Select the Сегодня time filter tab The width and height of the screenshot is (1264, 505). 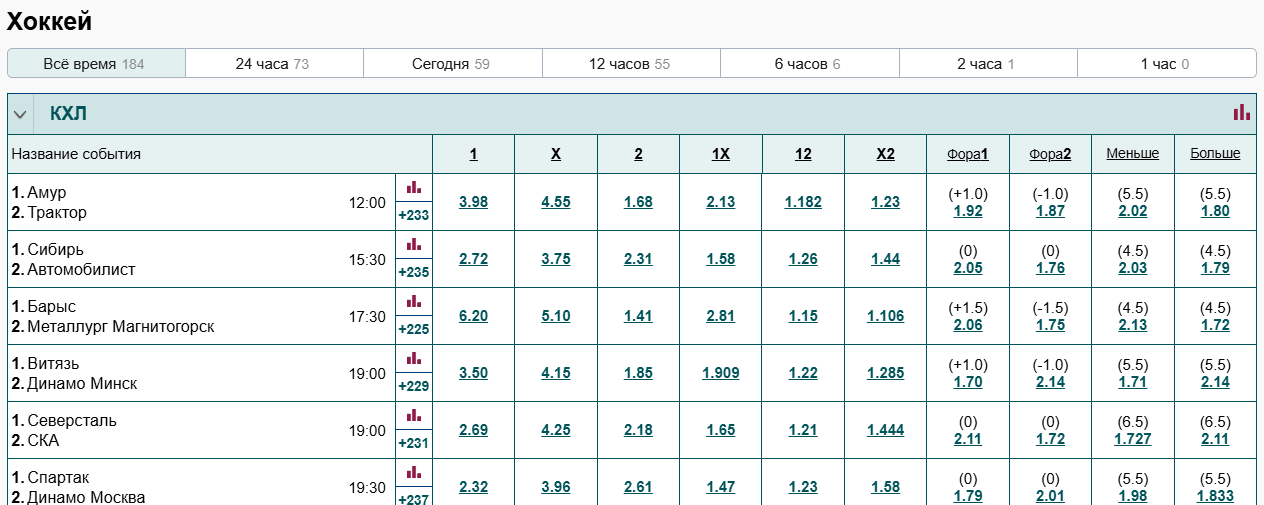click(453, 63)
